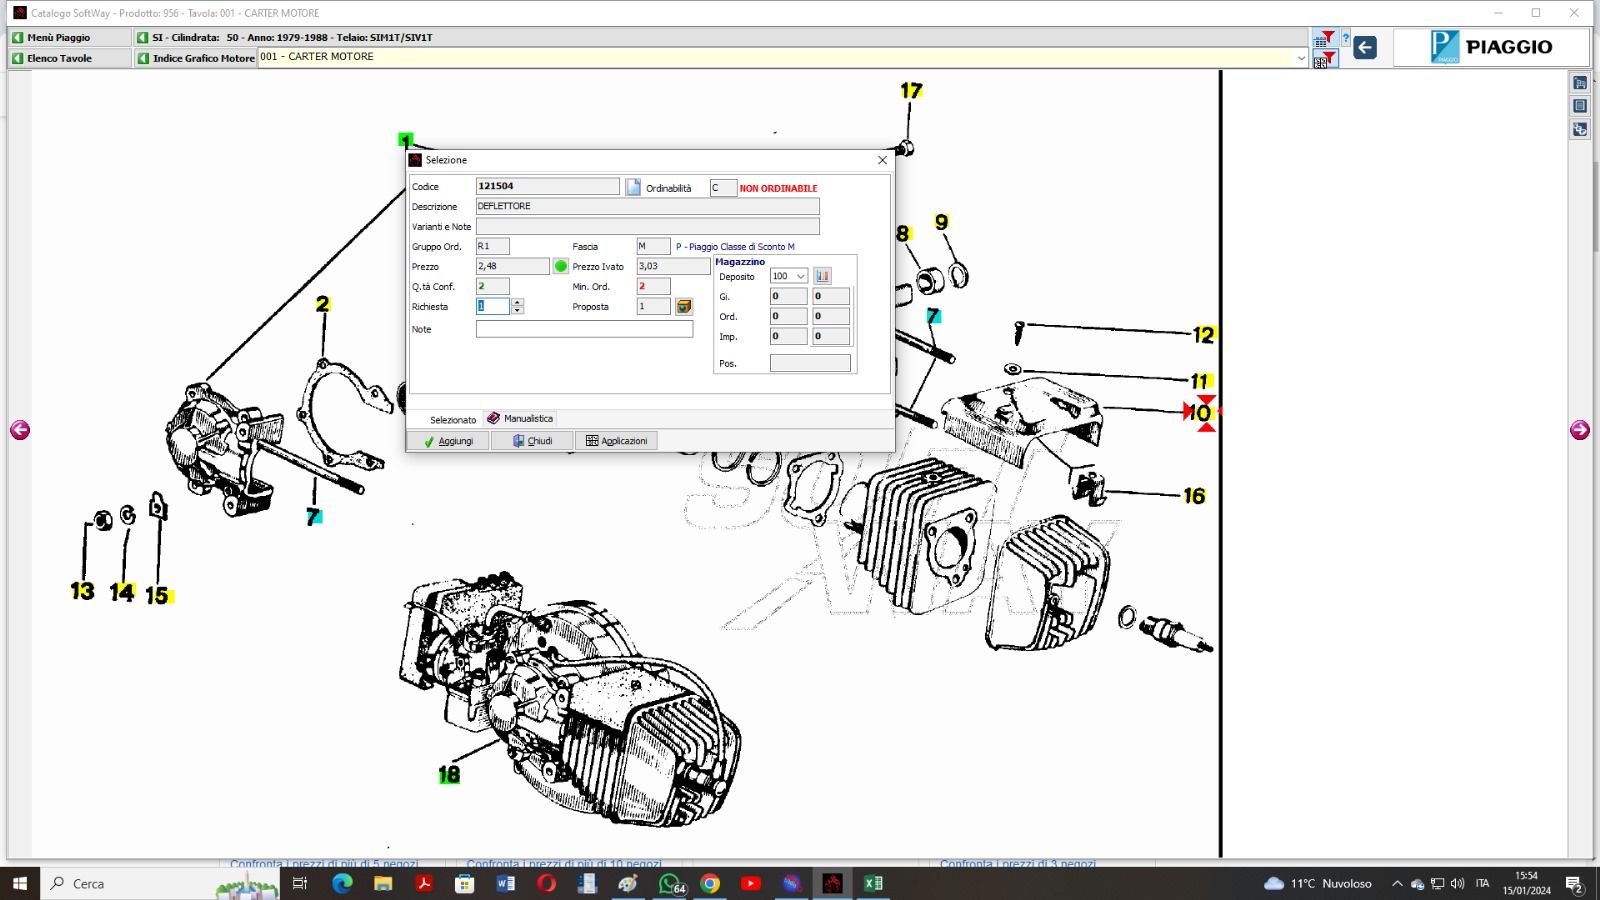Click the magenta next-table arrow on right
Viewport: 1600px width, 900px height.
coord(1579,430)
